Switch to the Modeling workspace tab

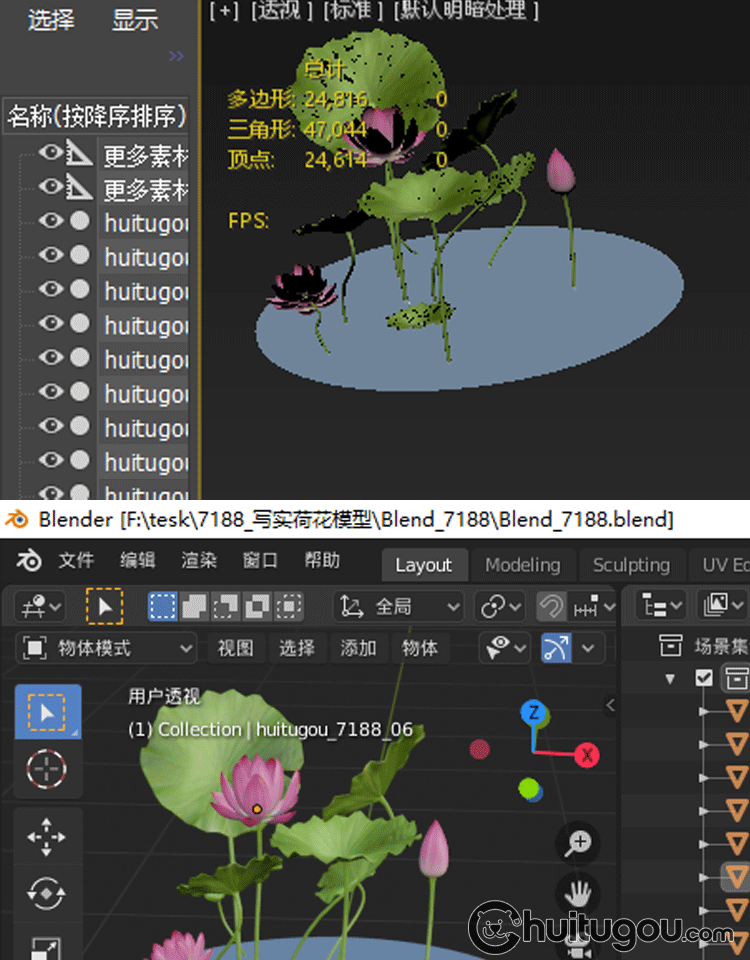click(522, 564)
